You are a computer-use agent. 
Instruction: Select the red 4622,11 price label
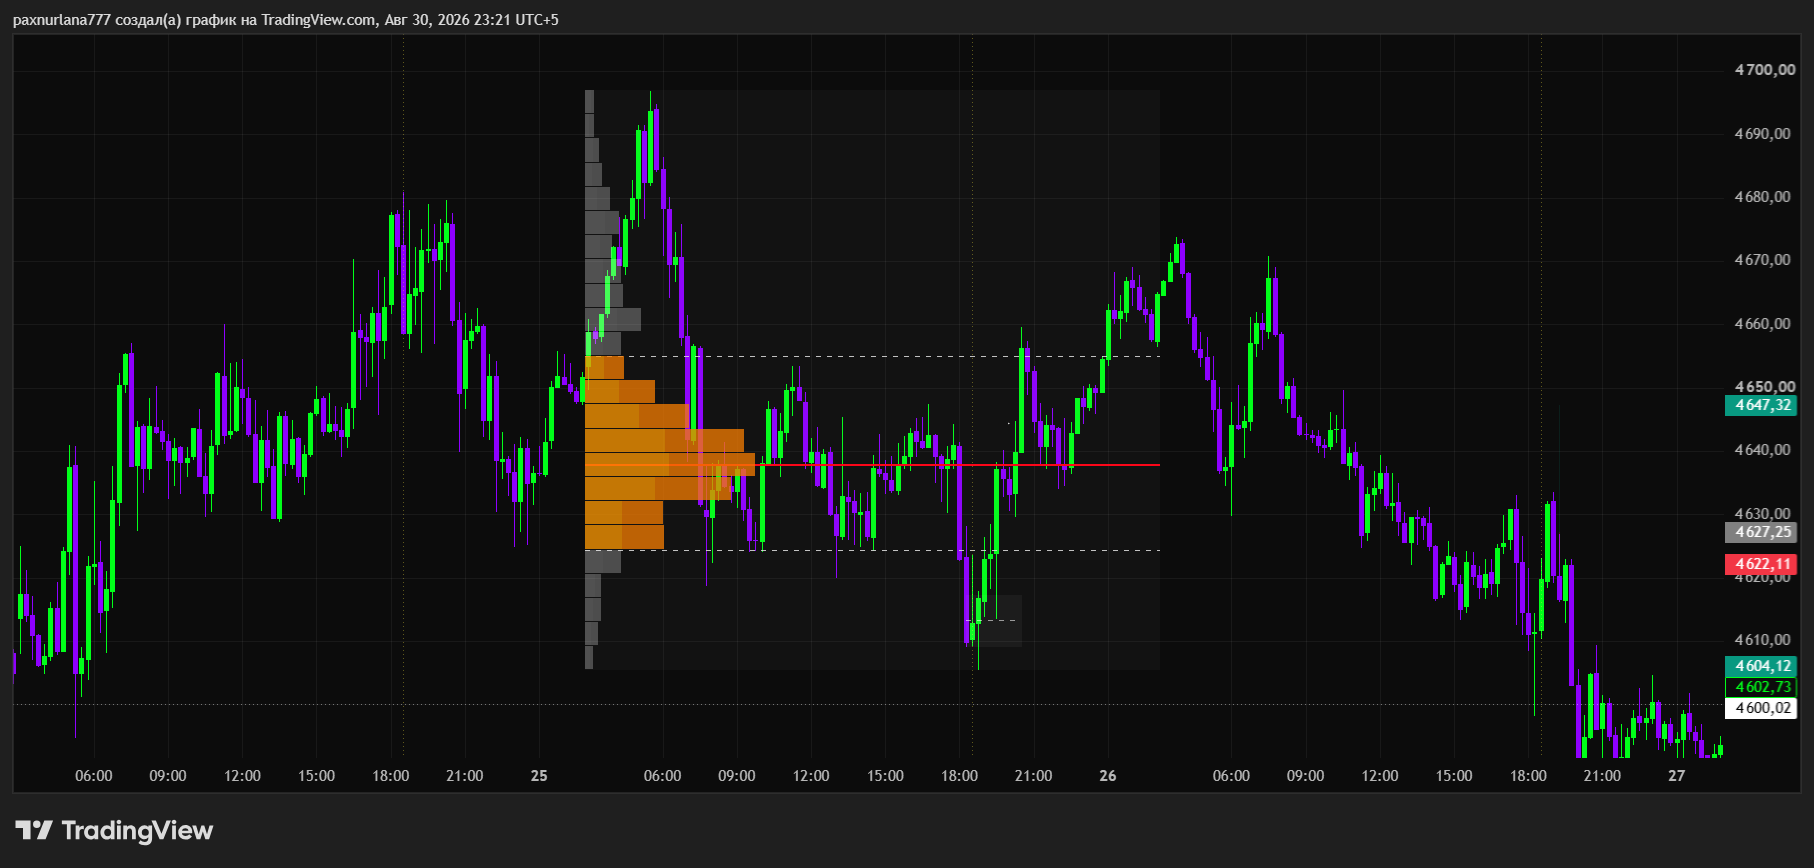coord(1761,564)
